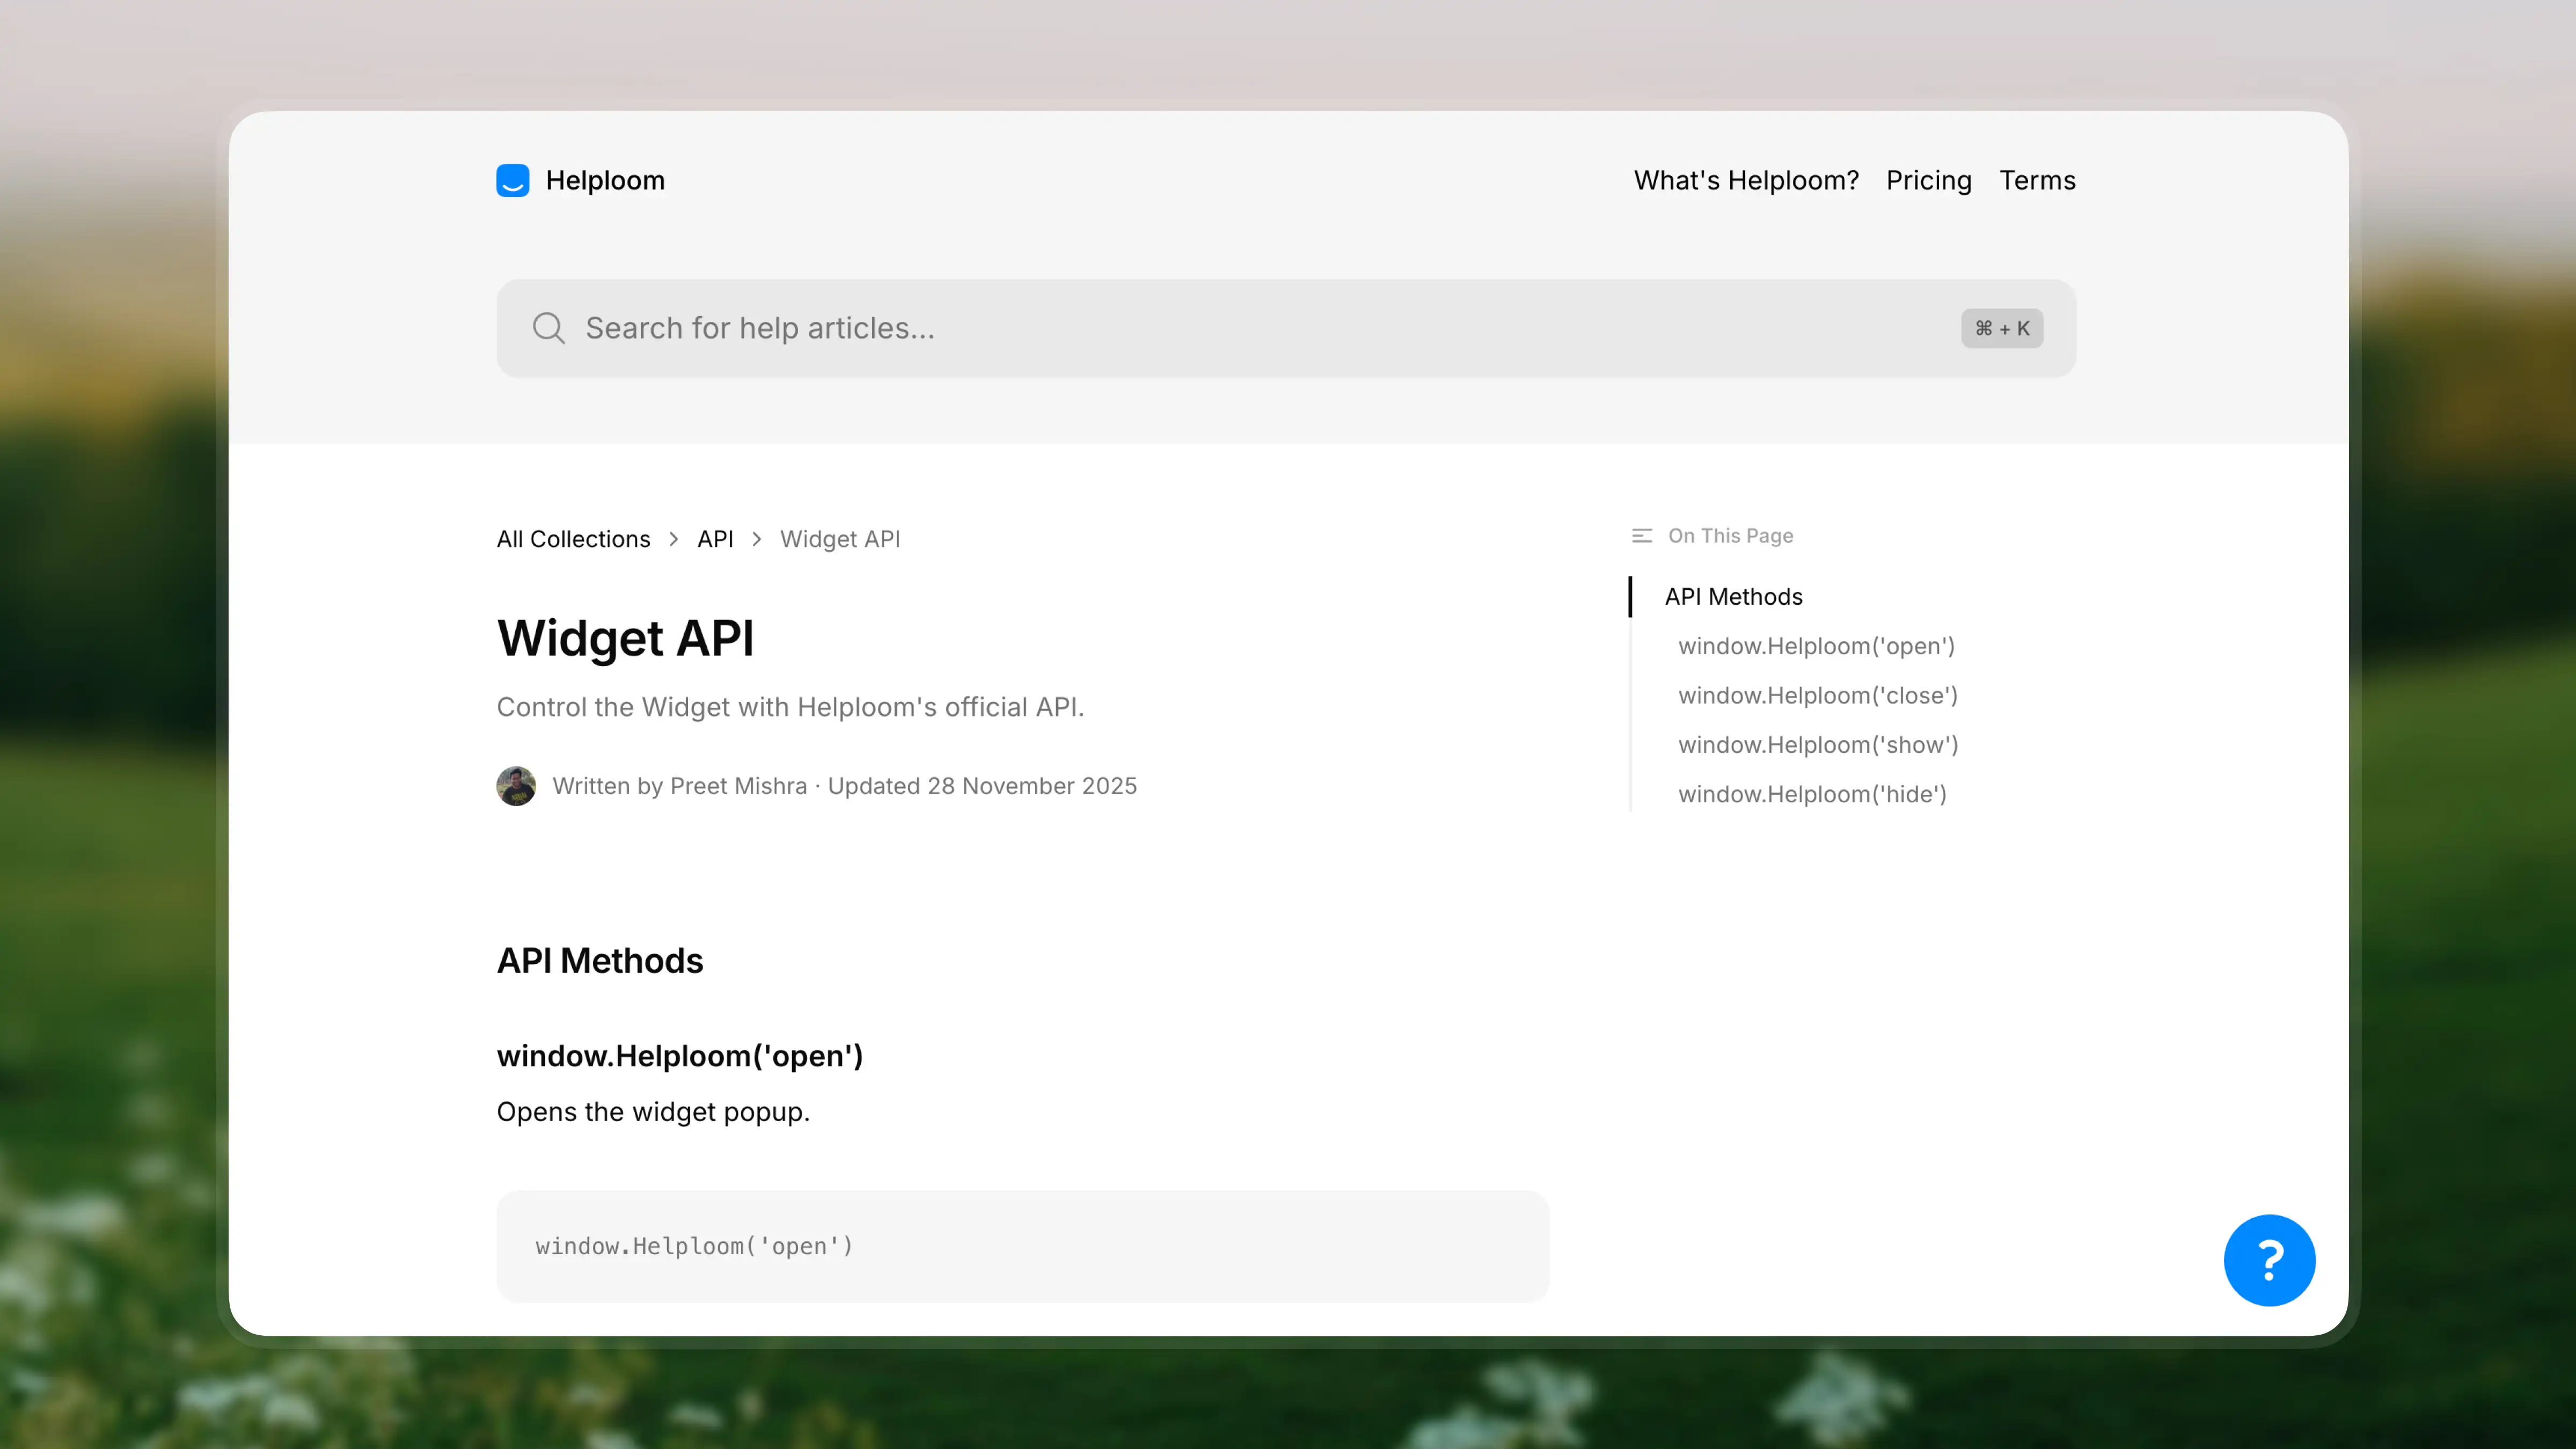Image resolution: width=2576 pixels, height=1449 pixels.
Task: Click the ⌘ + K shortcut badge
Action: coord(2001,328)
